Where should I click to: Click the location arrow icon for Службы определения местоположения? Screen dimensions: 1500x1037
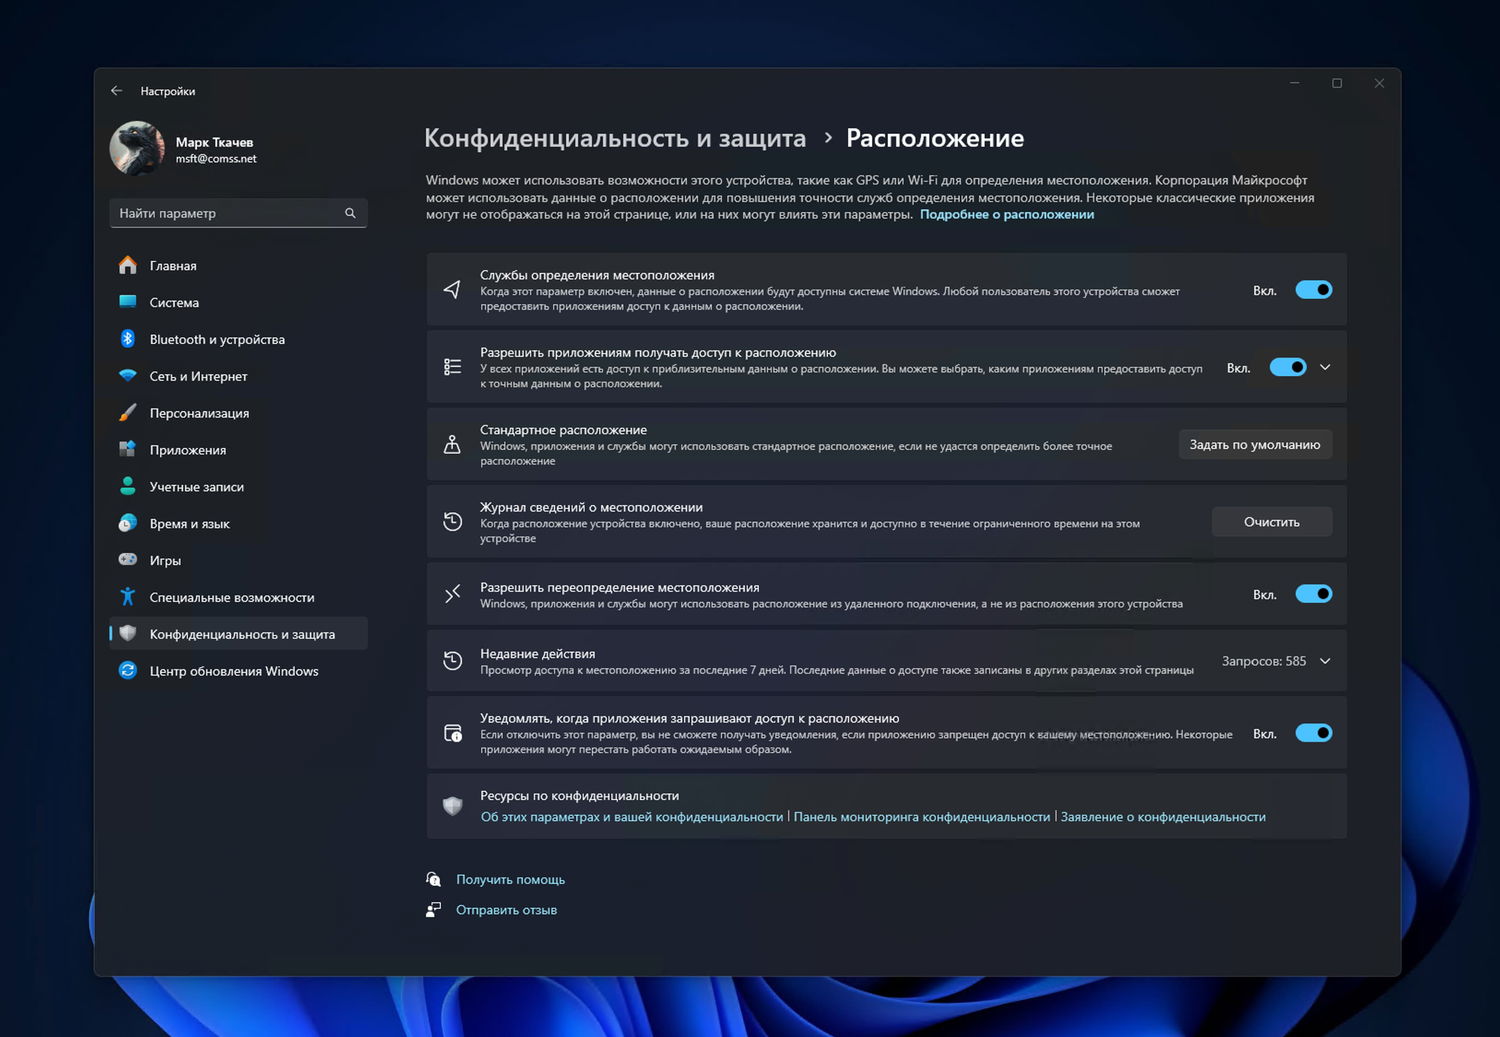point(452,290)
